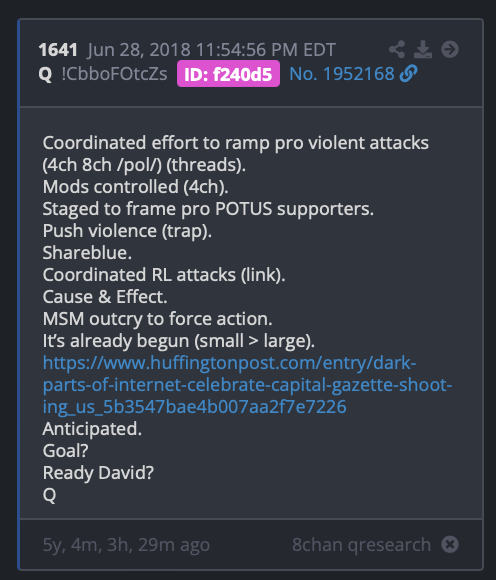
Task: Click the post number 1641
Action: point(58,50)
